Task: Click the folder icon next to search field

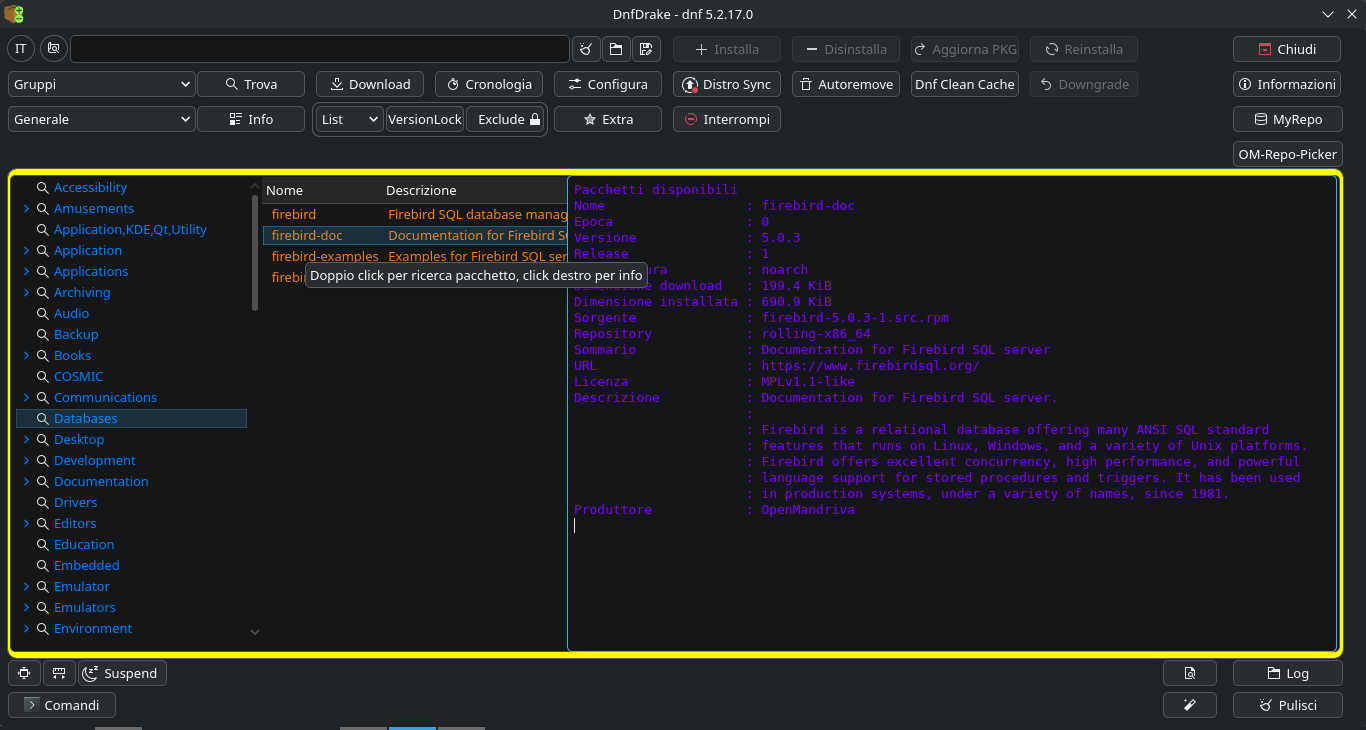Action: click(x=615, y=49)
